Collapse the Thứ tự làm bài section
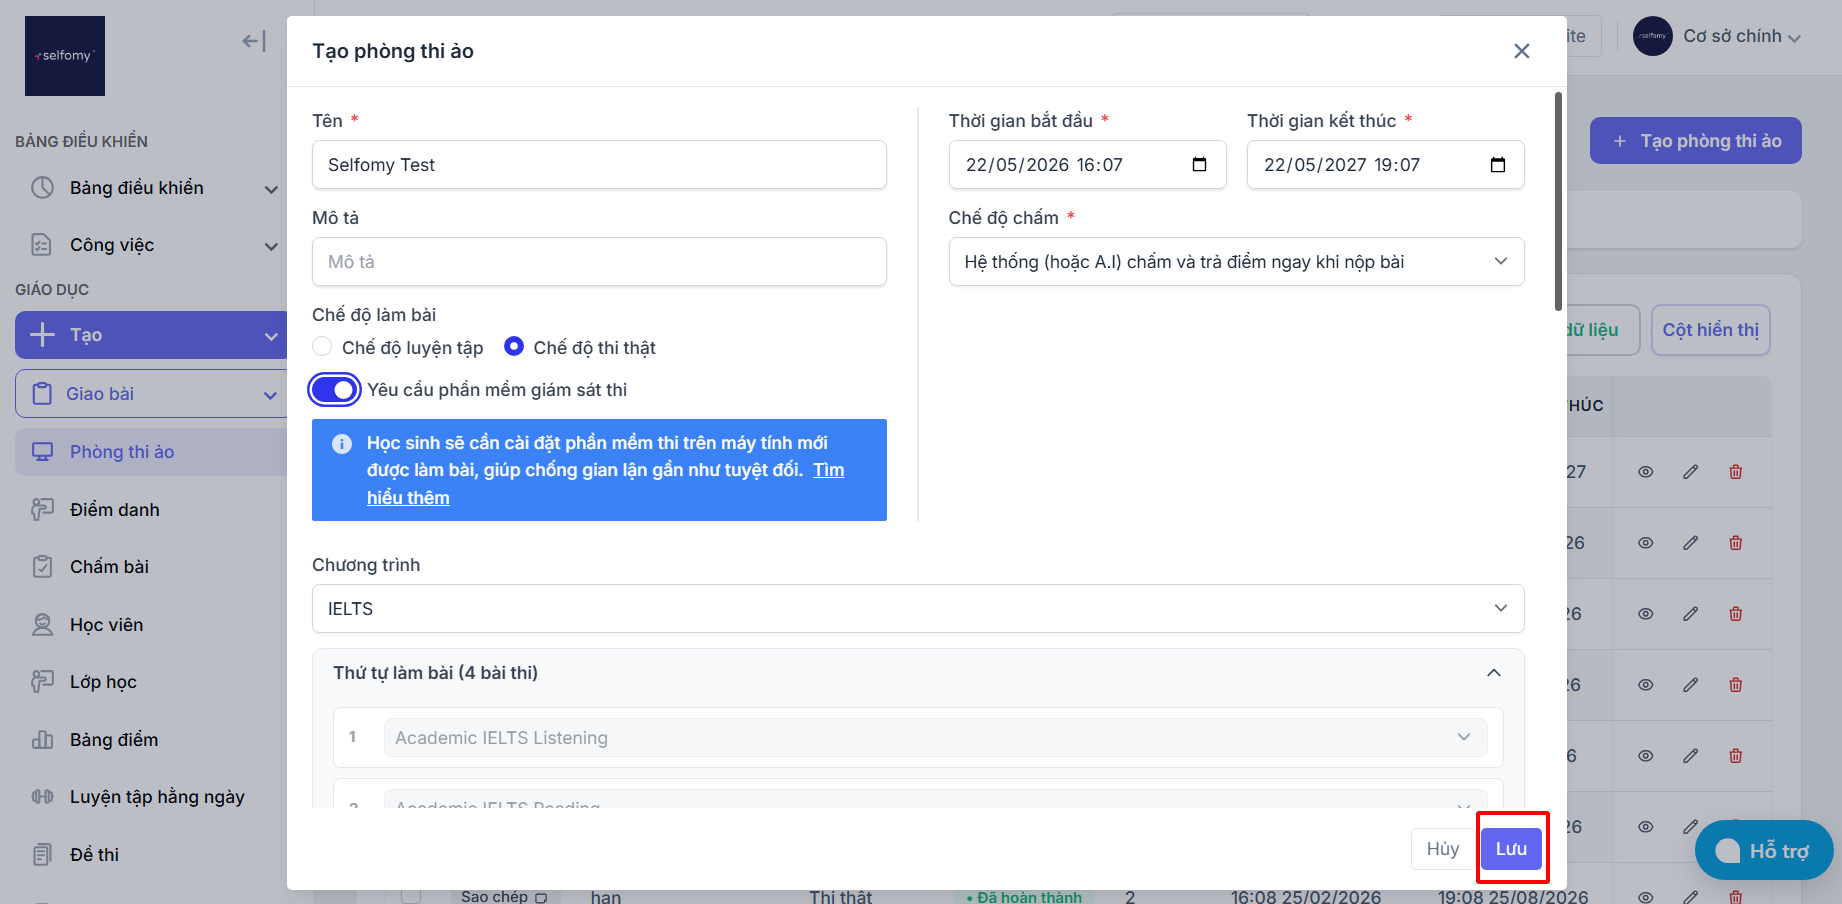Image resolution: width=1842 pixels, height=904 pixels. point(1493,673)
